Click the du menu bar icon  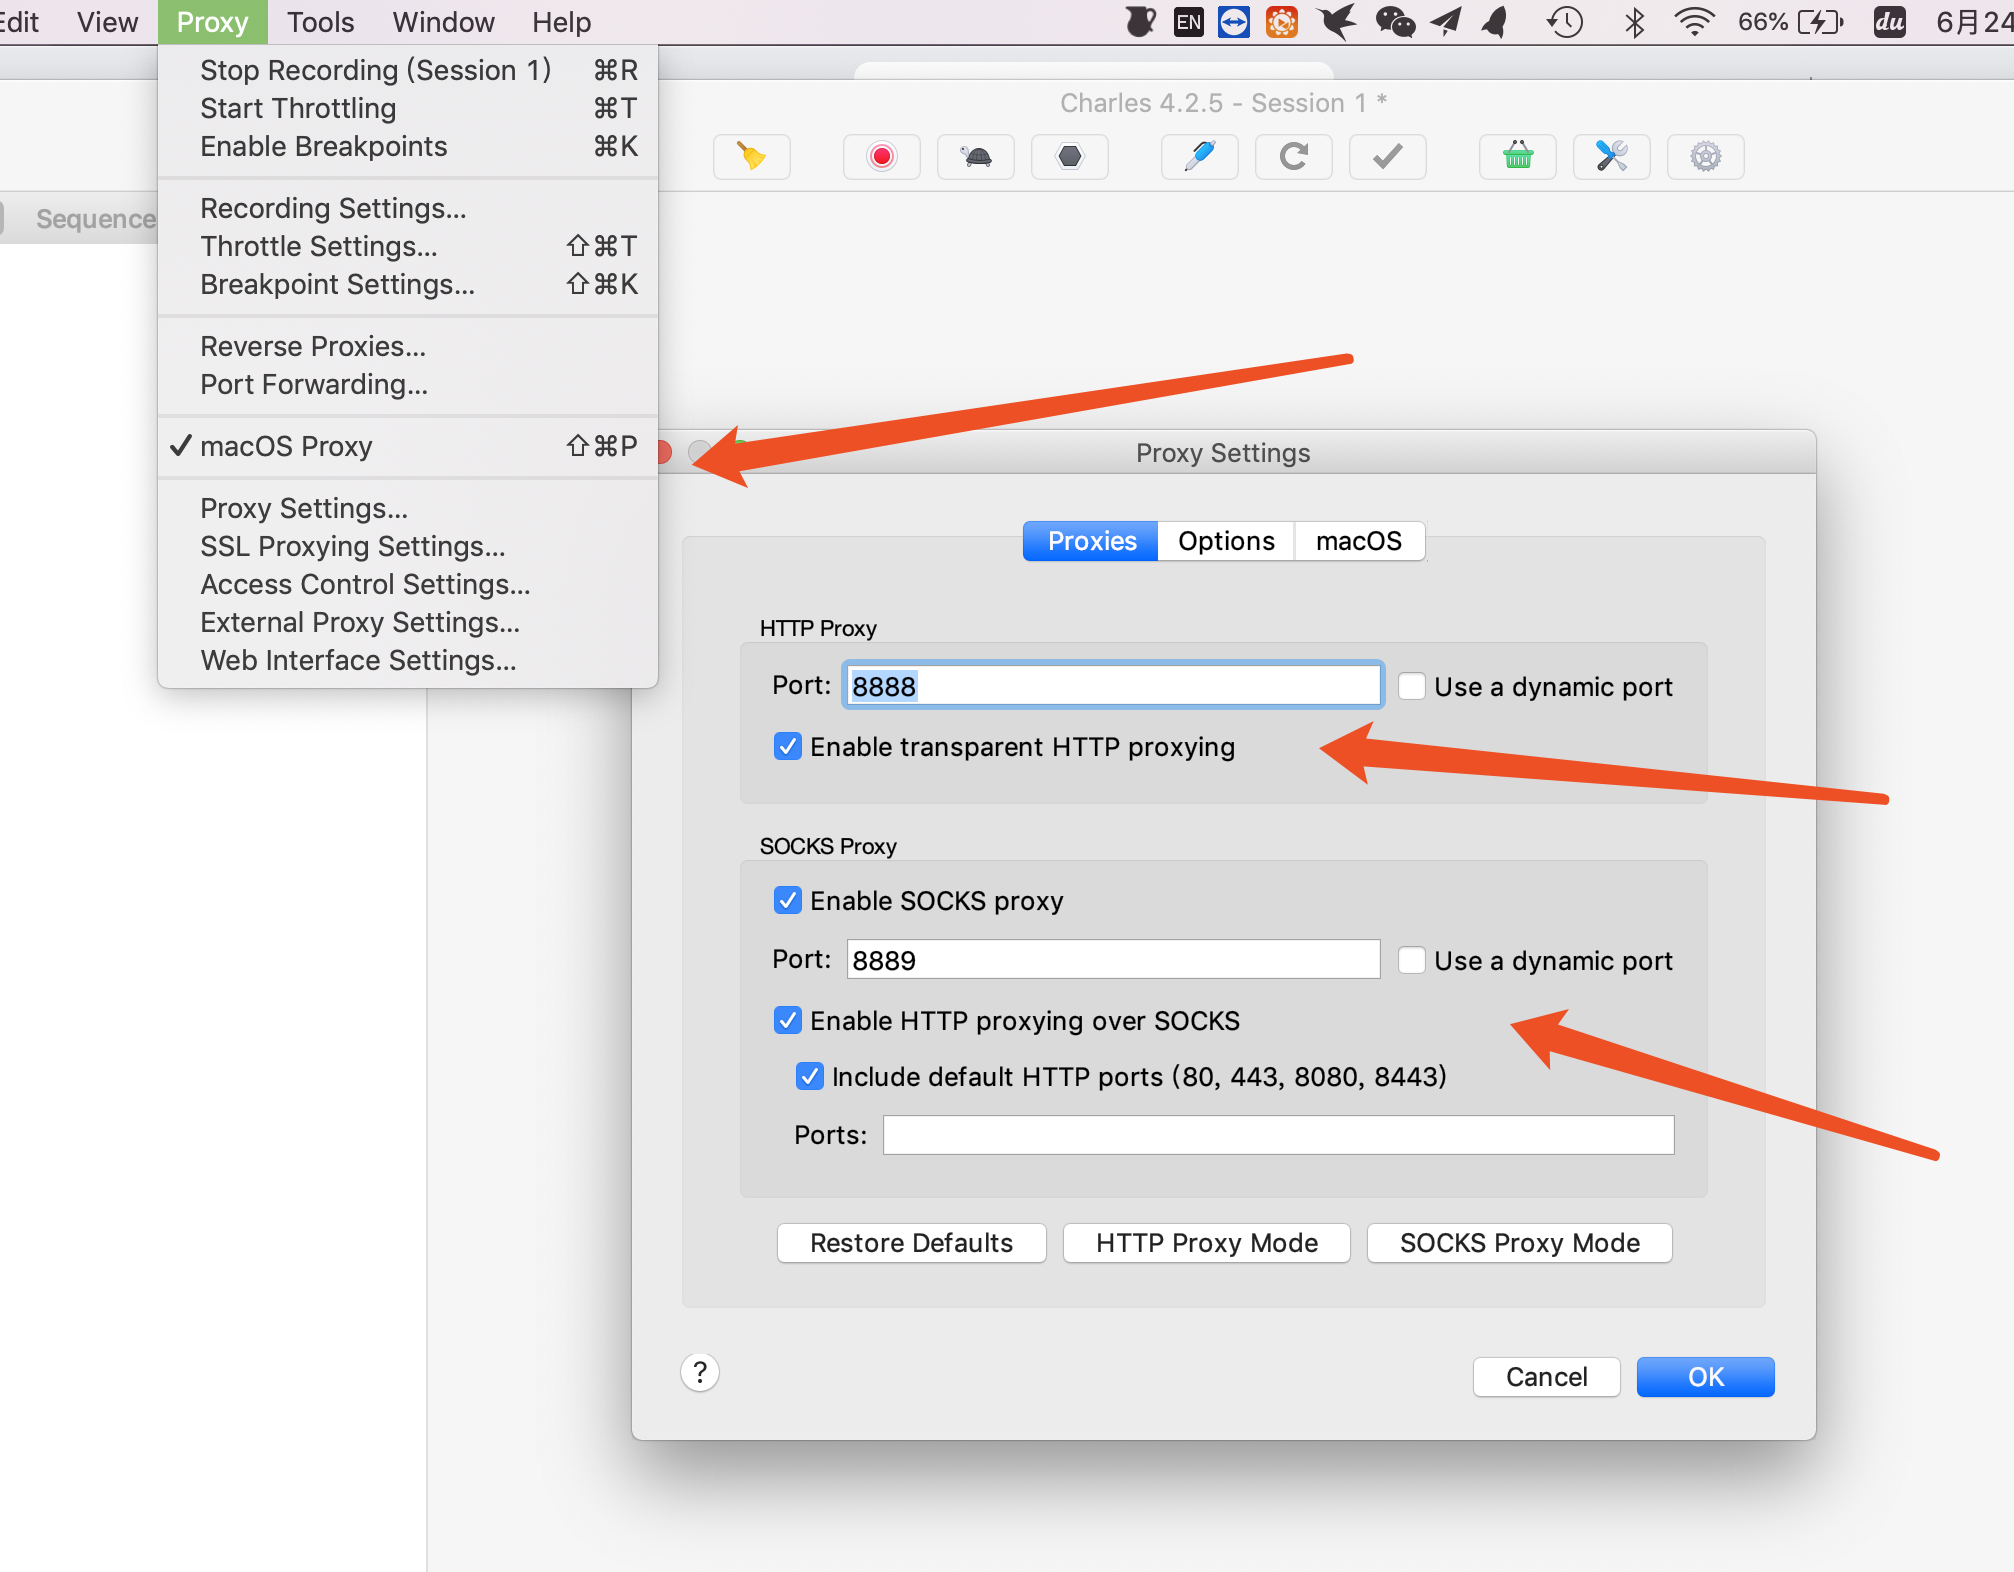pyautogui.click(x=1890, y=22)
